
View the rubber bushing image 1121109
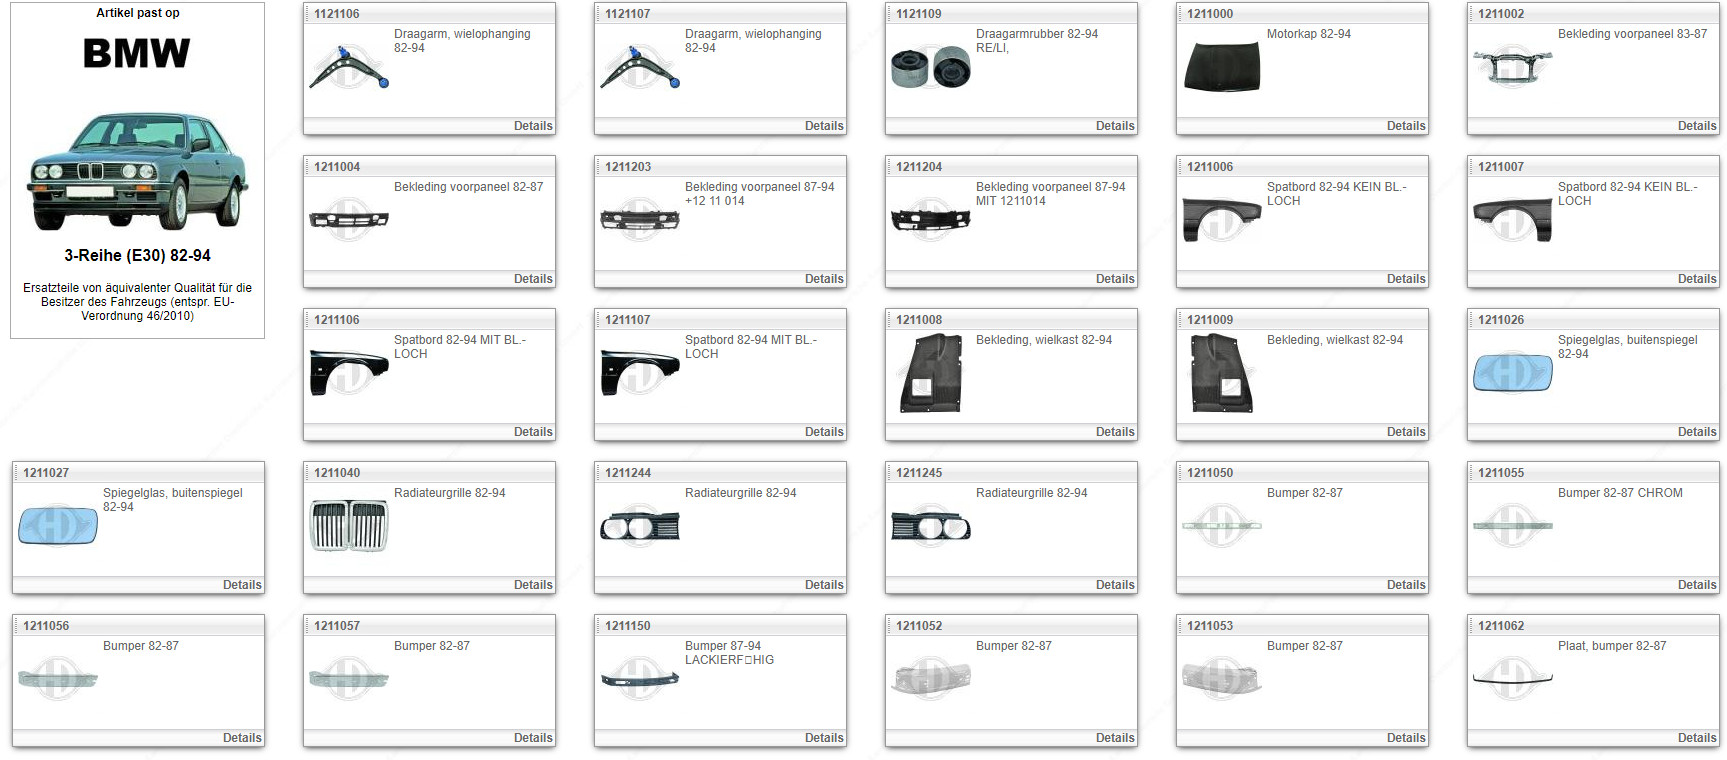coord(930,67)
